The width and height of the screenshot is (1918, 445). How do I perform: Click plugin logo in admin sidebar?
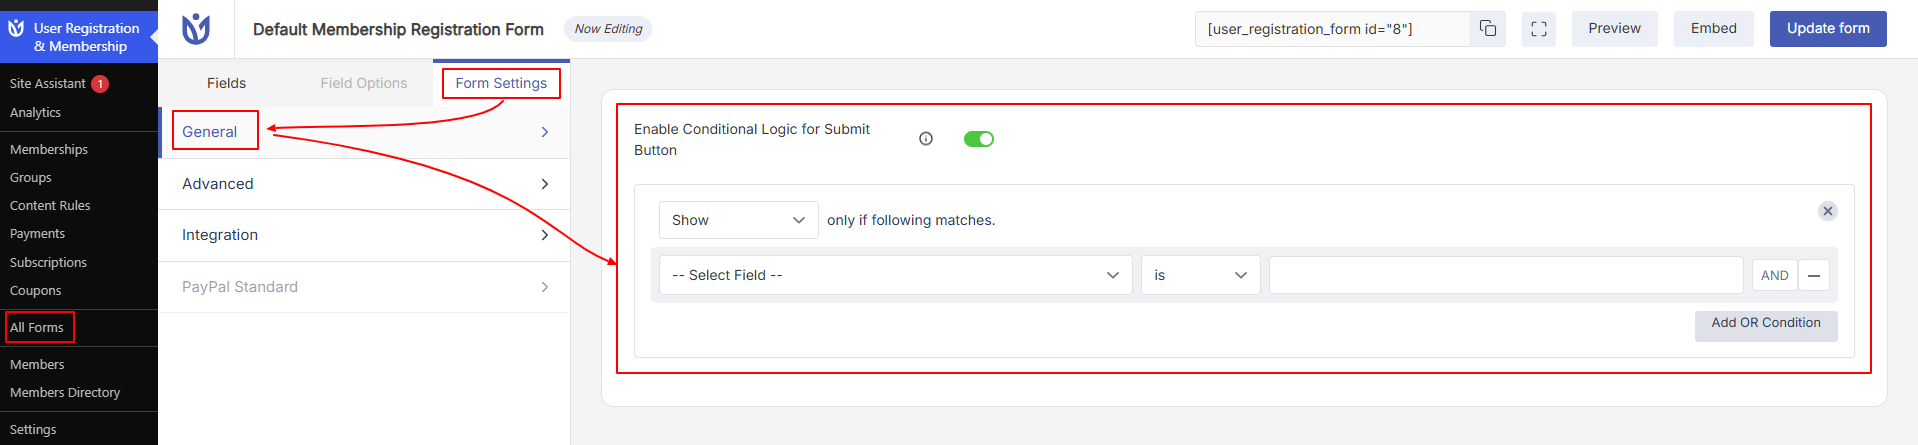click(x=16, y=29)
